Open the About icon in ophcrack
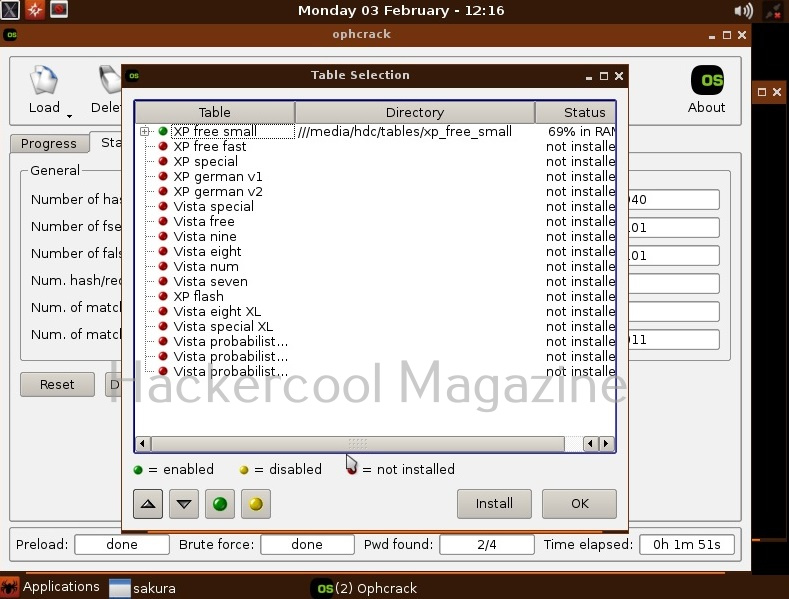 pyautogui.click(x=706, y=89)
